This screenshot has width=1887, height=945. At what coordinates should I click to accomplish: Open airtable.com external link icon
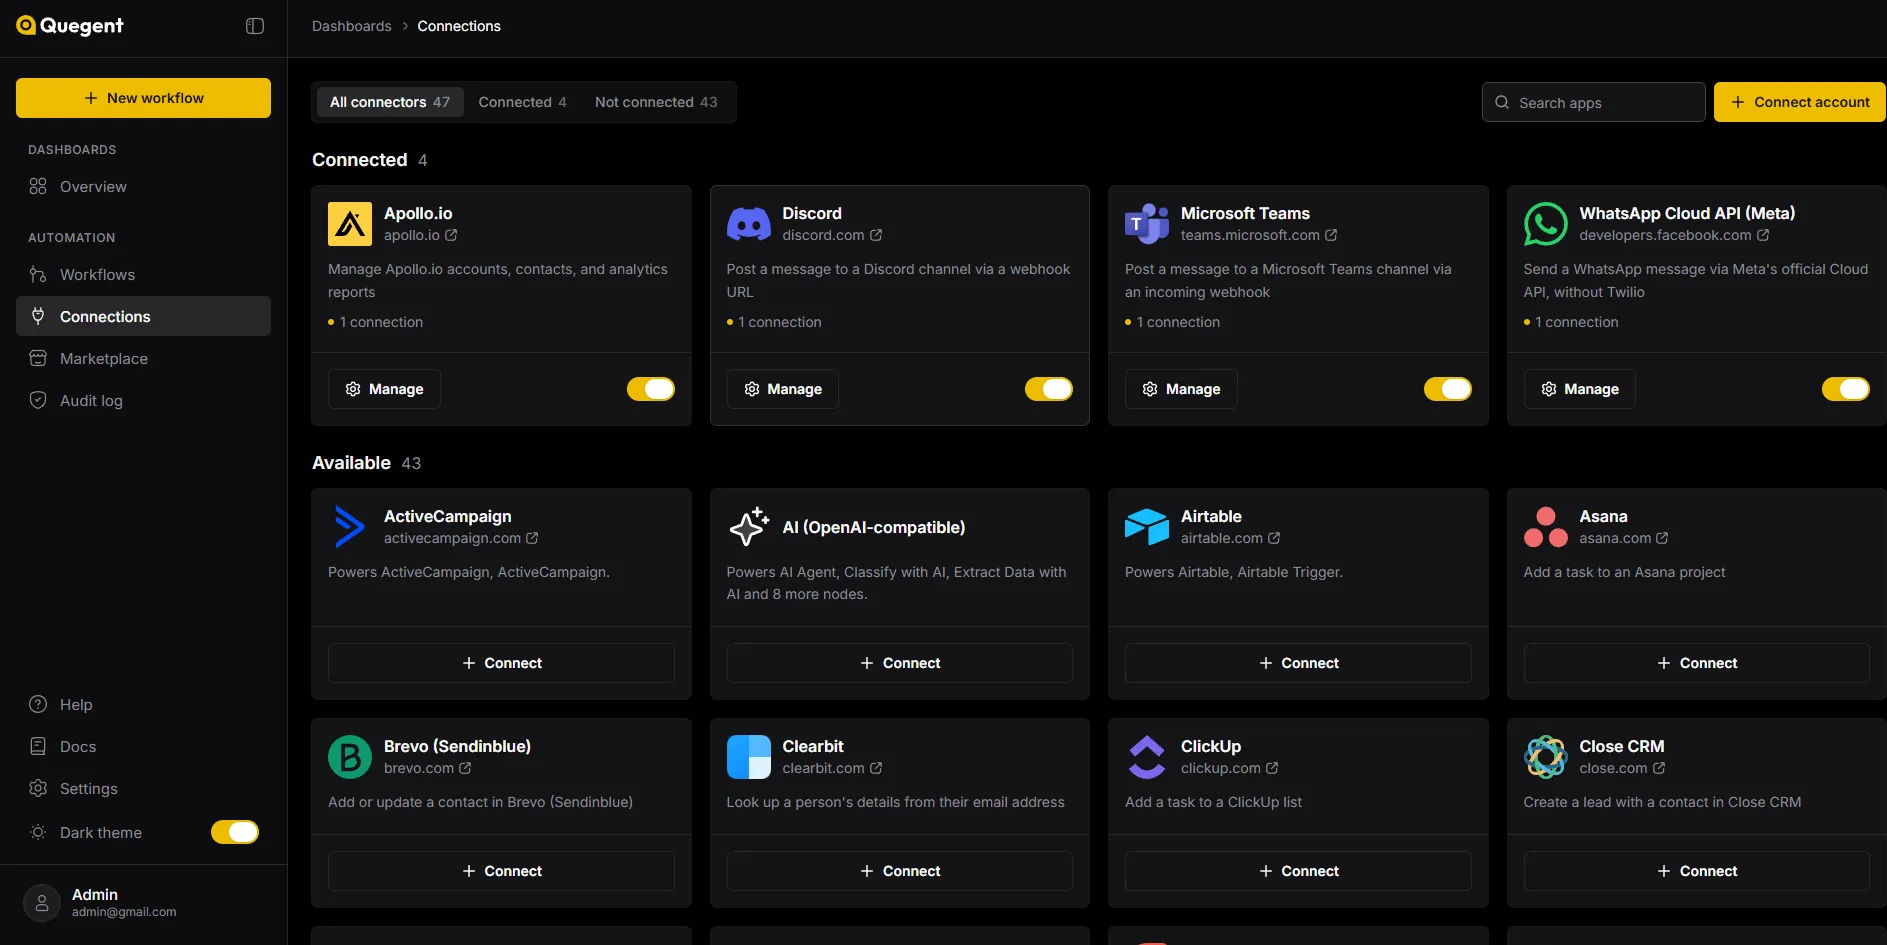click(1274, 538)
